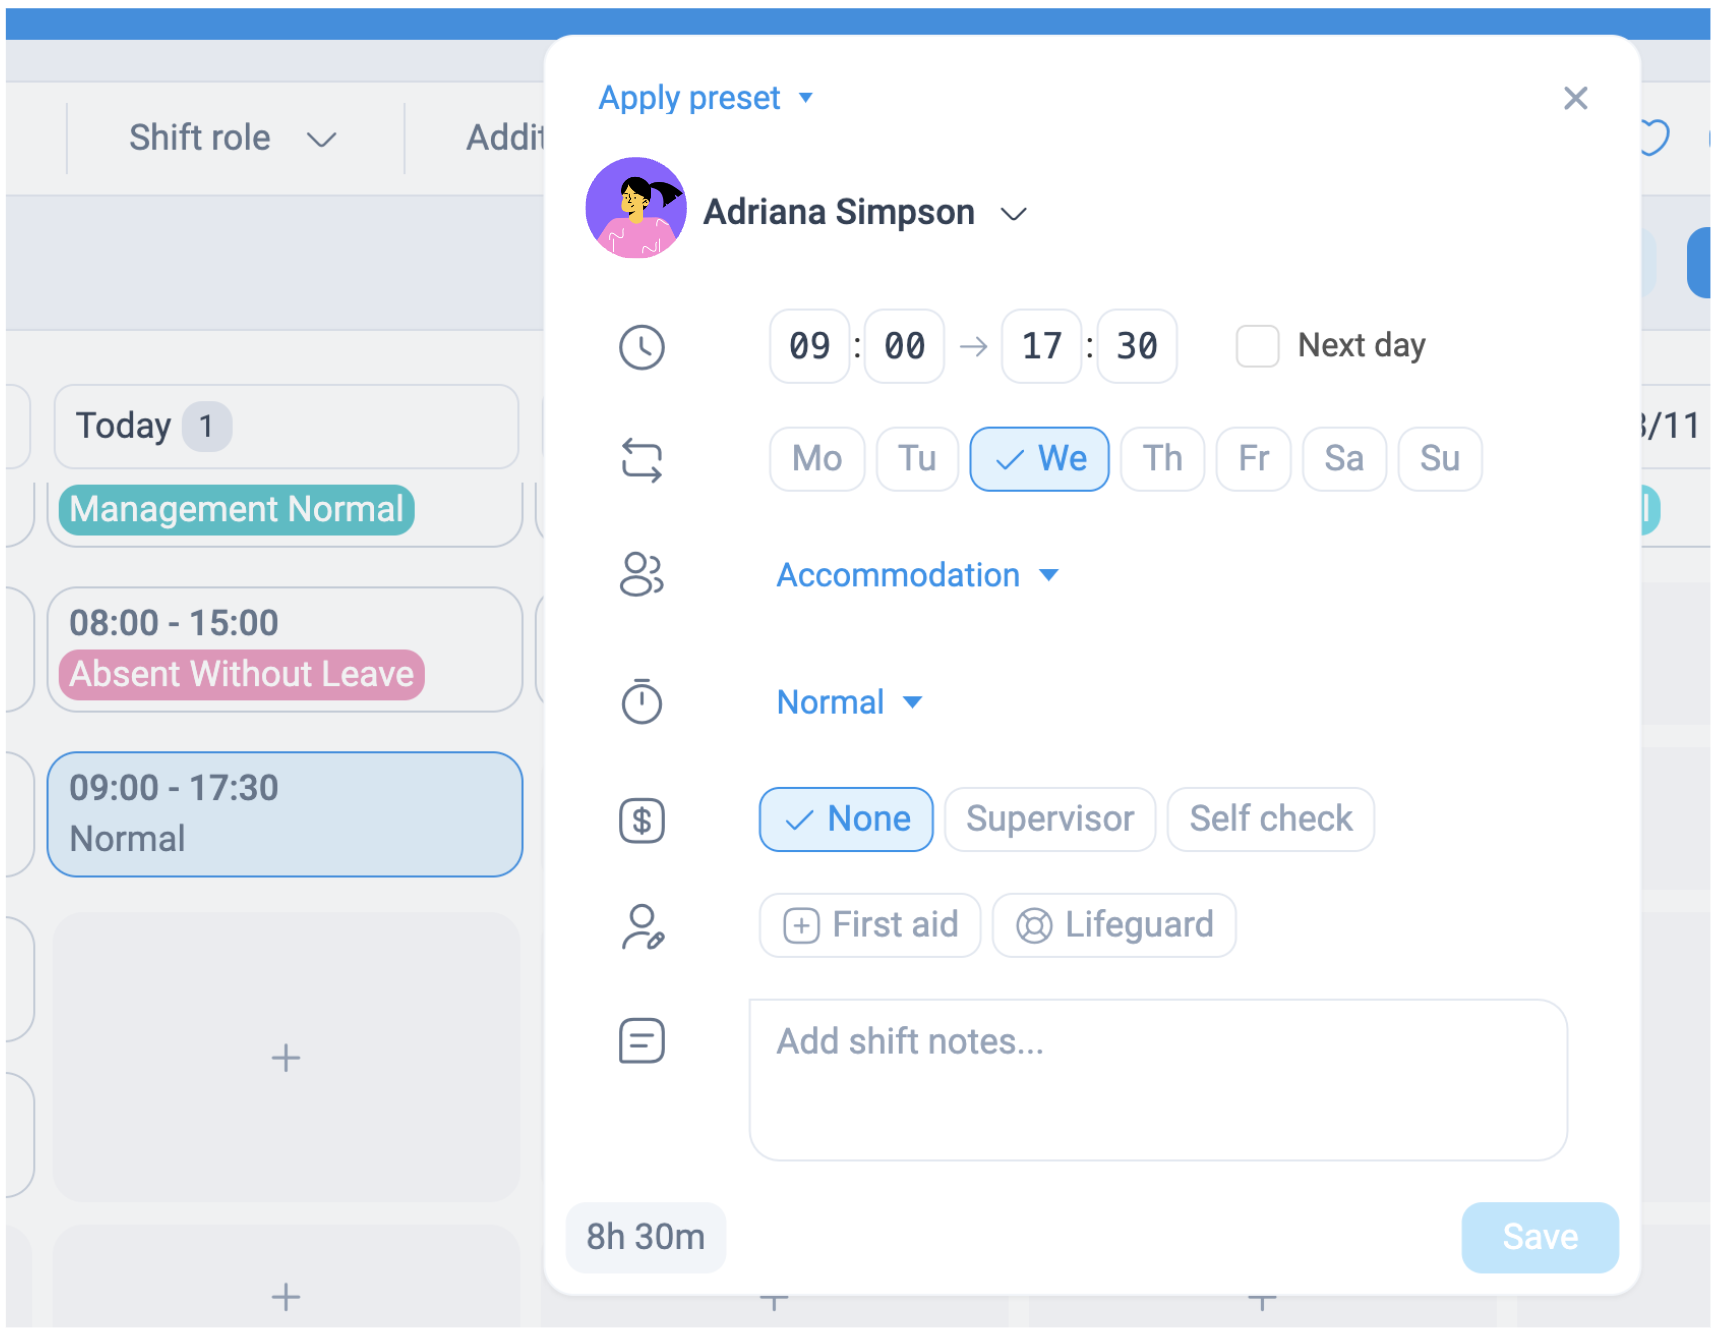Open the Normal shift type dropdown
Image resolution: width=1712 pixels, height=1336 pixels.
(x=848, y=702)
